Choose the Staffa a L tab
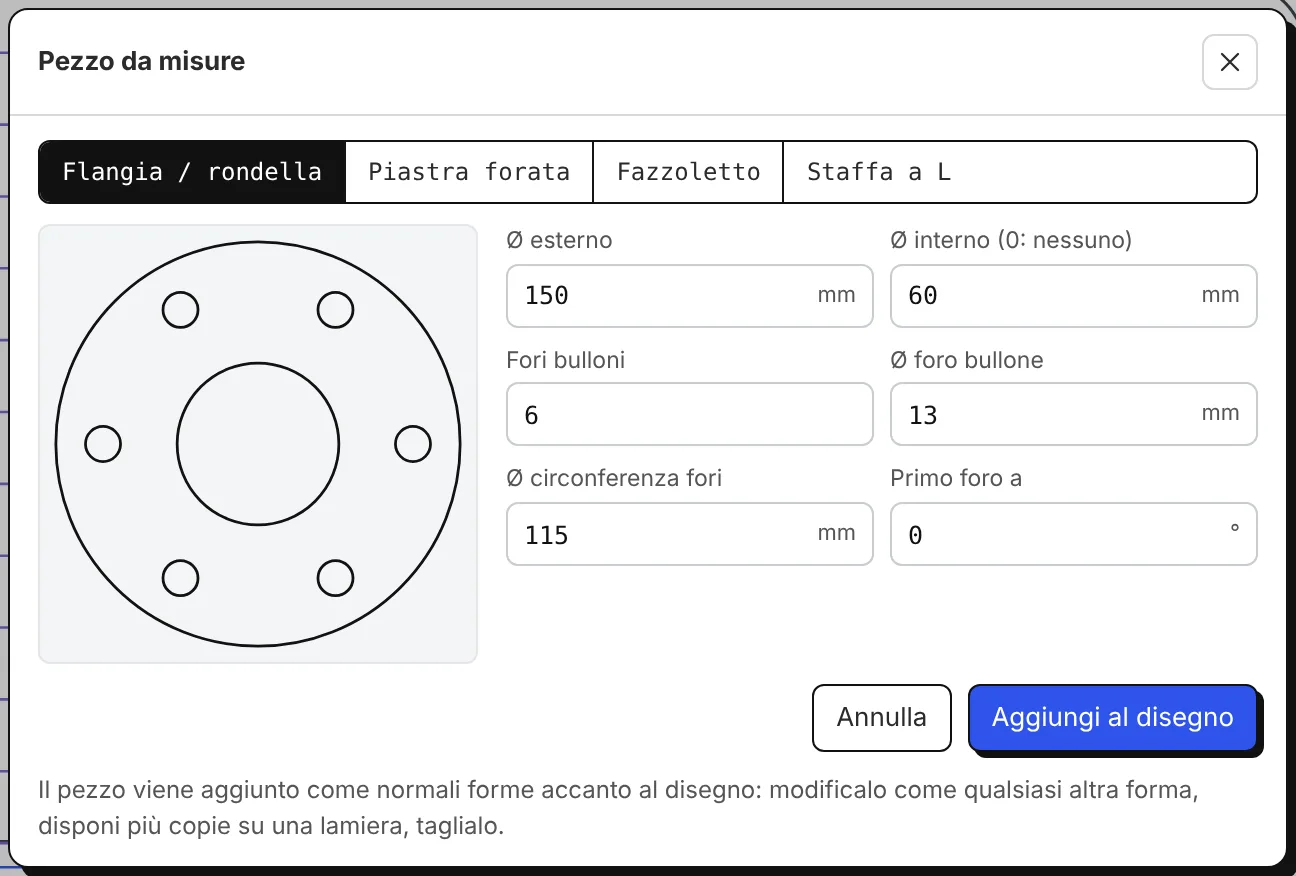 pos(879,172)
